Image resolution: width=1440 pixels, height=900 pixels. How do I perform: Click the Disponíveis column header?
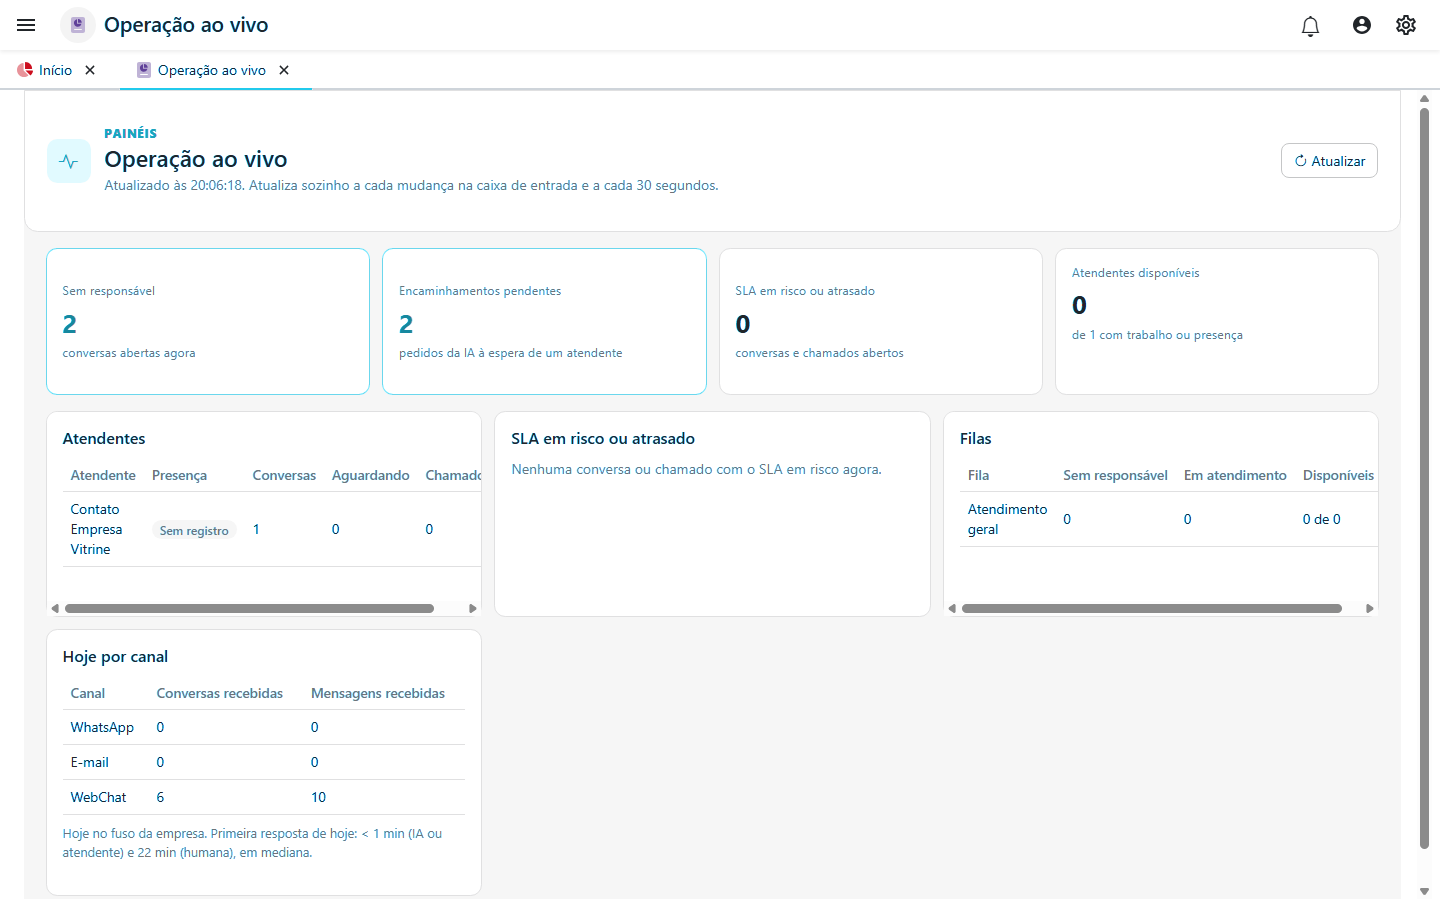tap(1338, 475)
